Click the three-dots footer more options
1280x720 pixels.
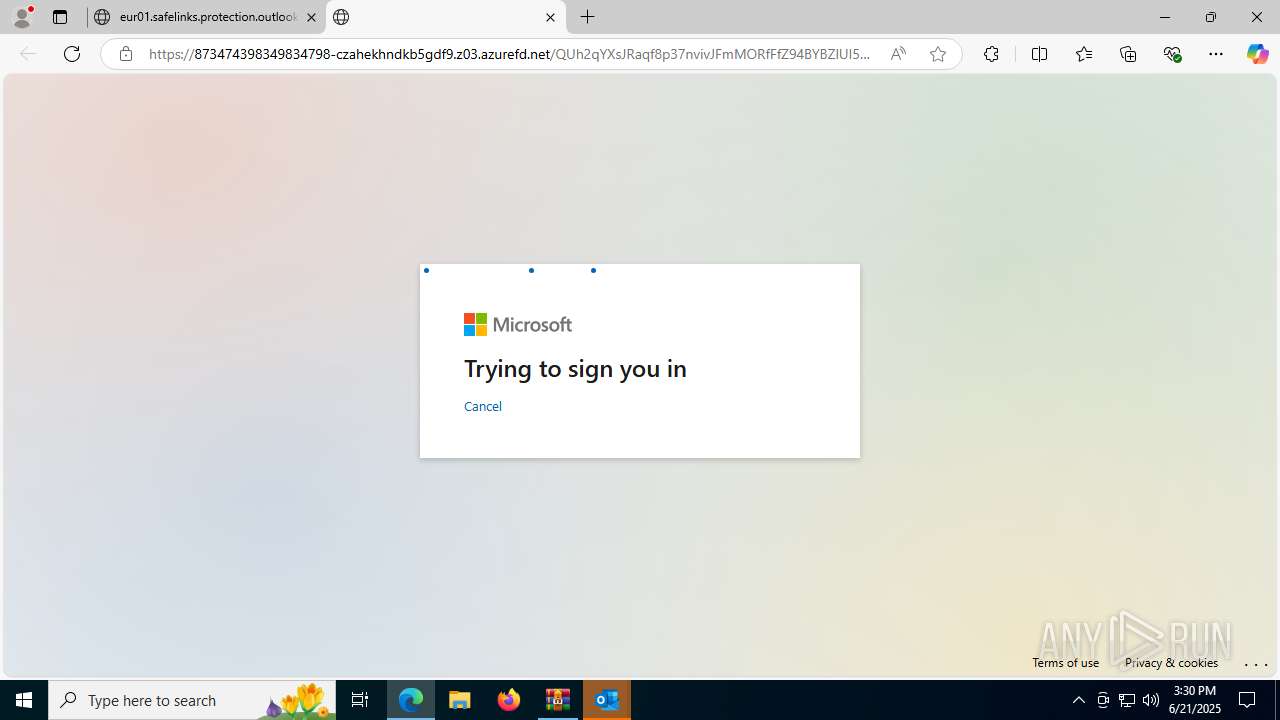point(1256,664)
